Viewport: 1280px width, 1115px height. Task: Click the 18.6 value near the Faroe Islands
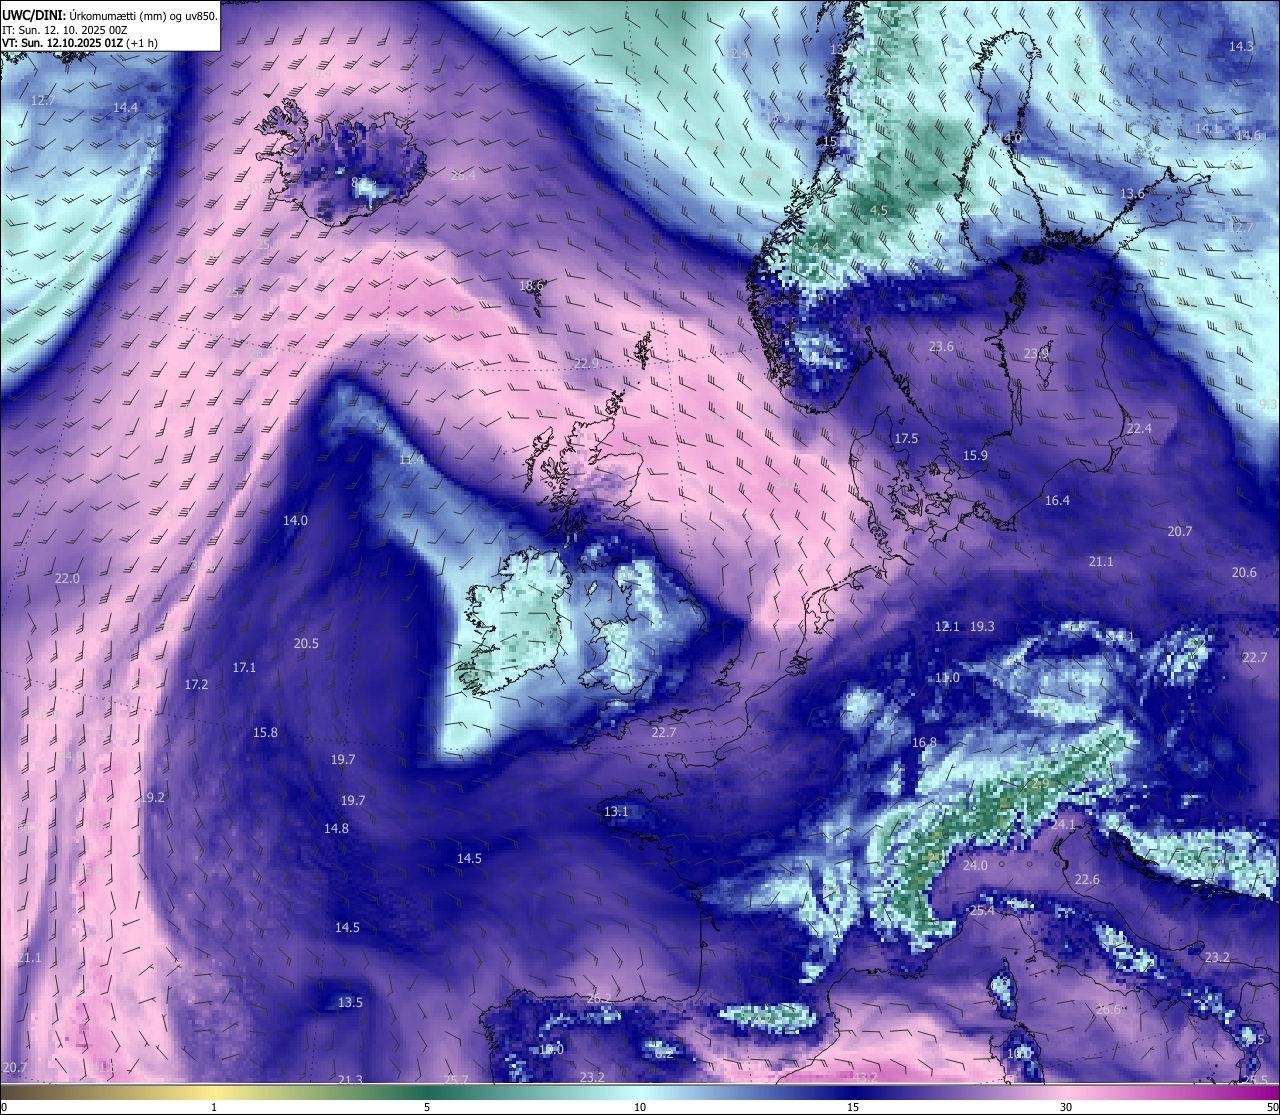pyautogui.click(x=531, y=285)
